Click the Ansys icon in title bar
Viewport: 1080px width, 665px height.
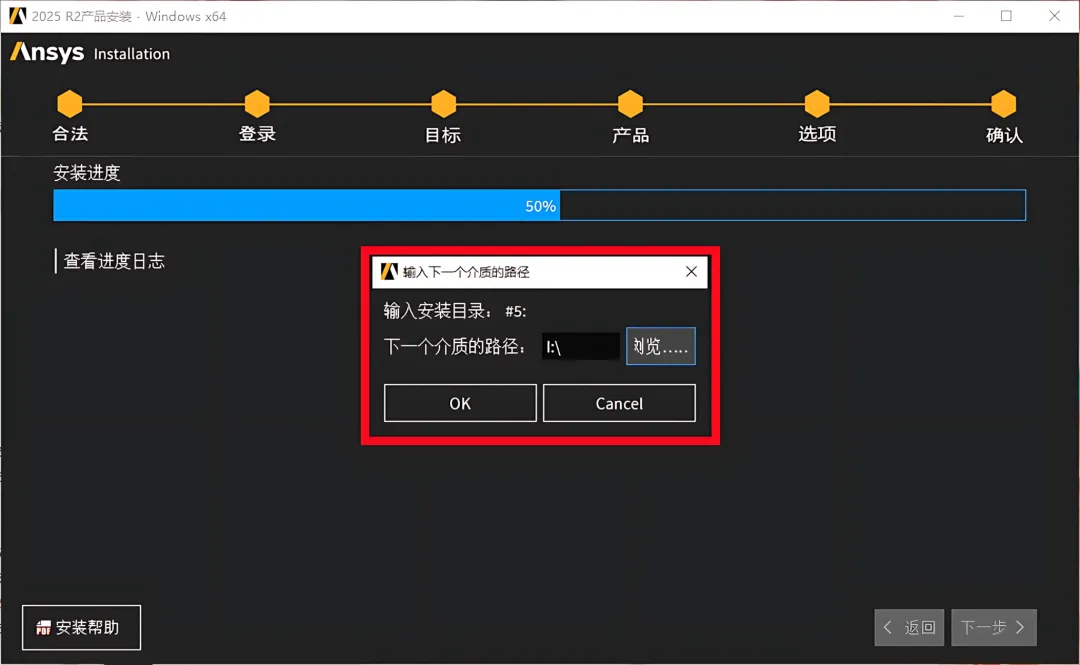coord(17,16)
